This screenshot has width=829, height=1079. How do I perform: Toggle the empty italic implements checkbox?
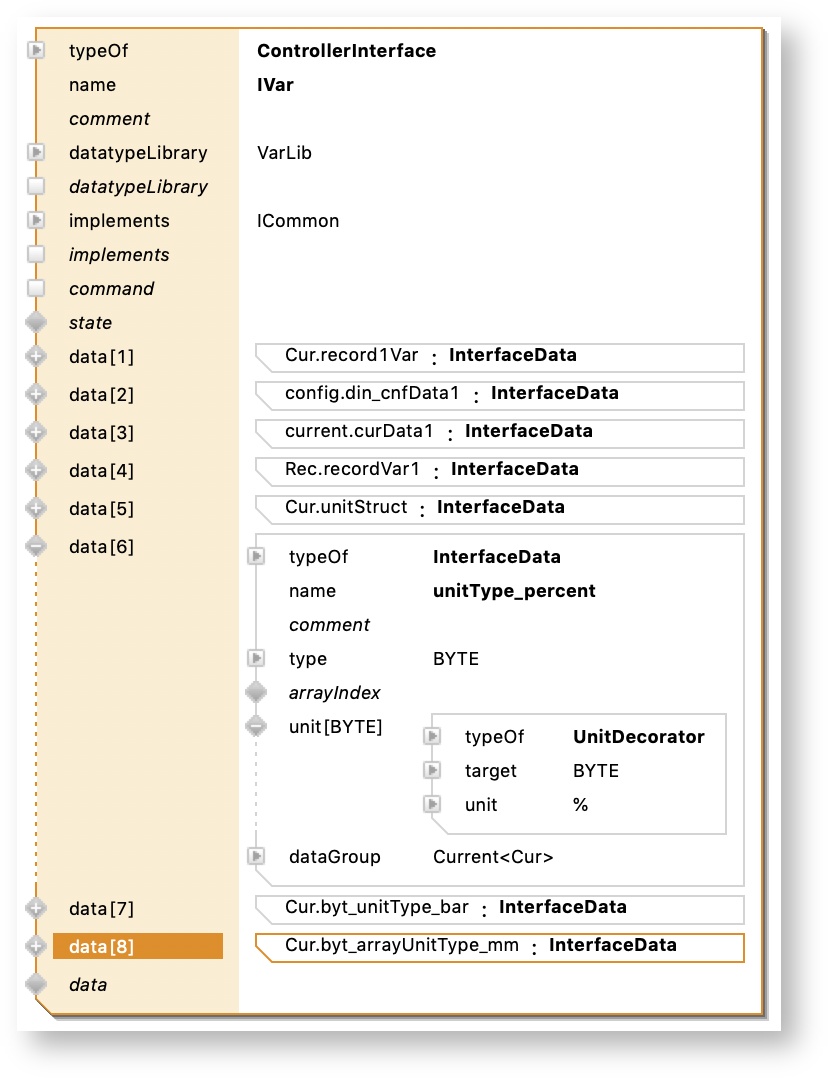(x=36, y=254)
